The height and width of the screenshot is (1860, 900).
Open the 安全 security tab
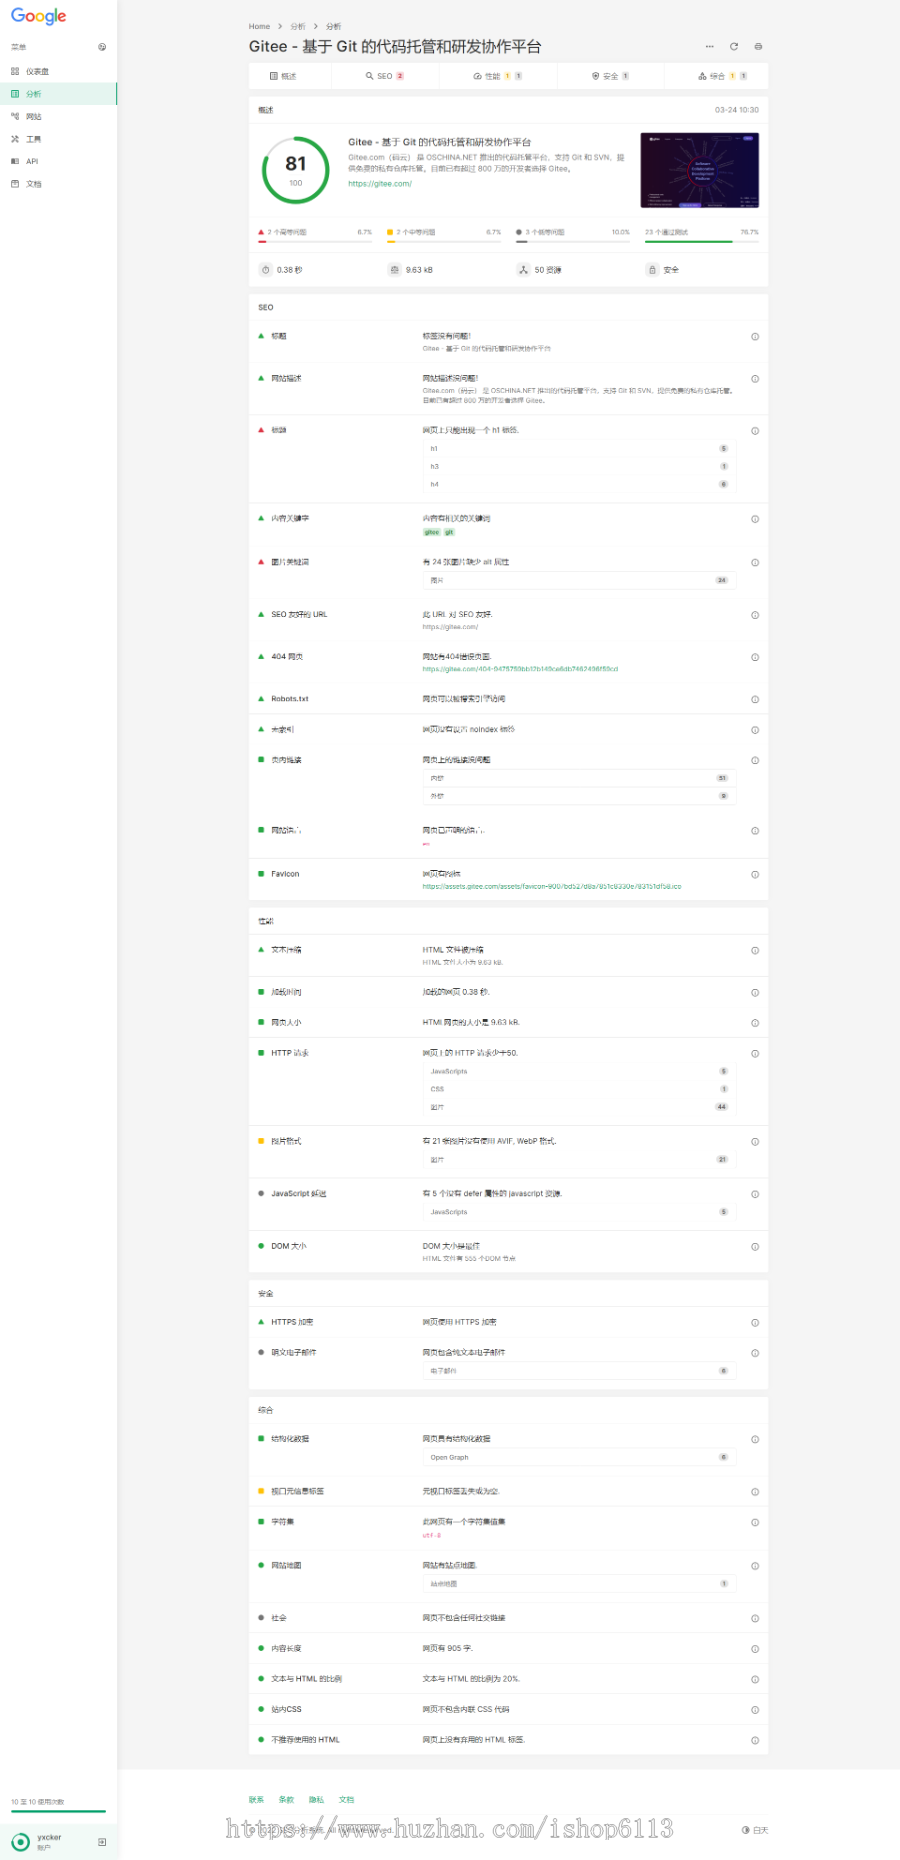click(x=610, y=76)
